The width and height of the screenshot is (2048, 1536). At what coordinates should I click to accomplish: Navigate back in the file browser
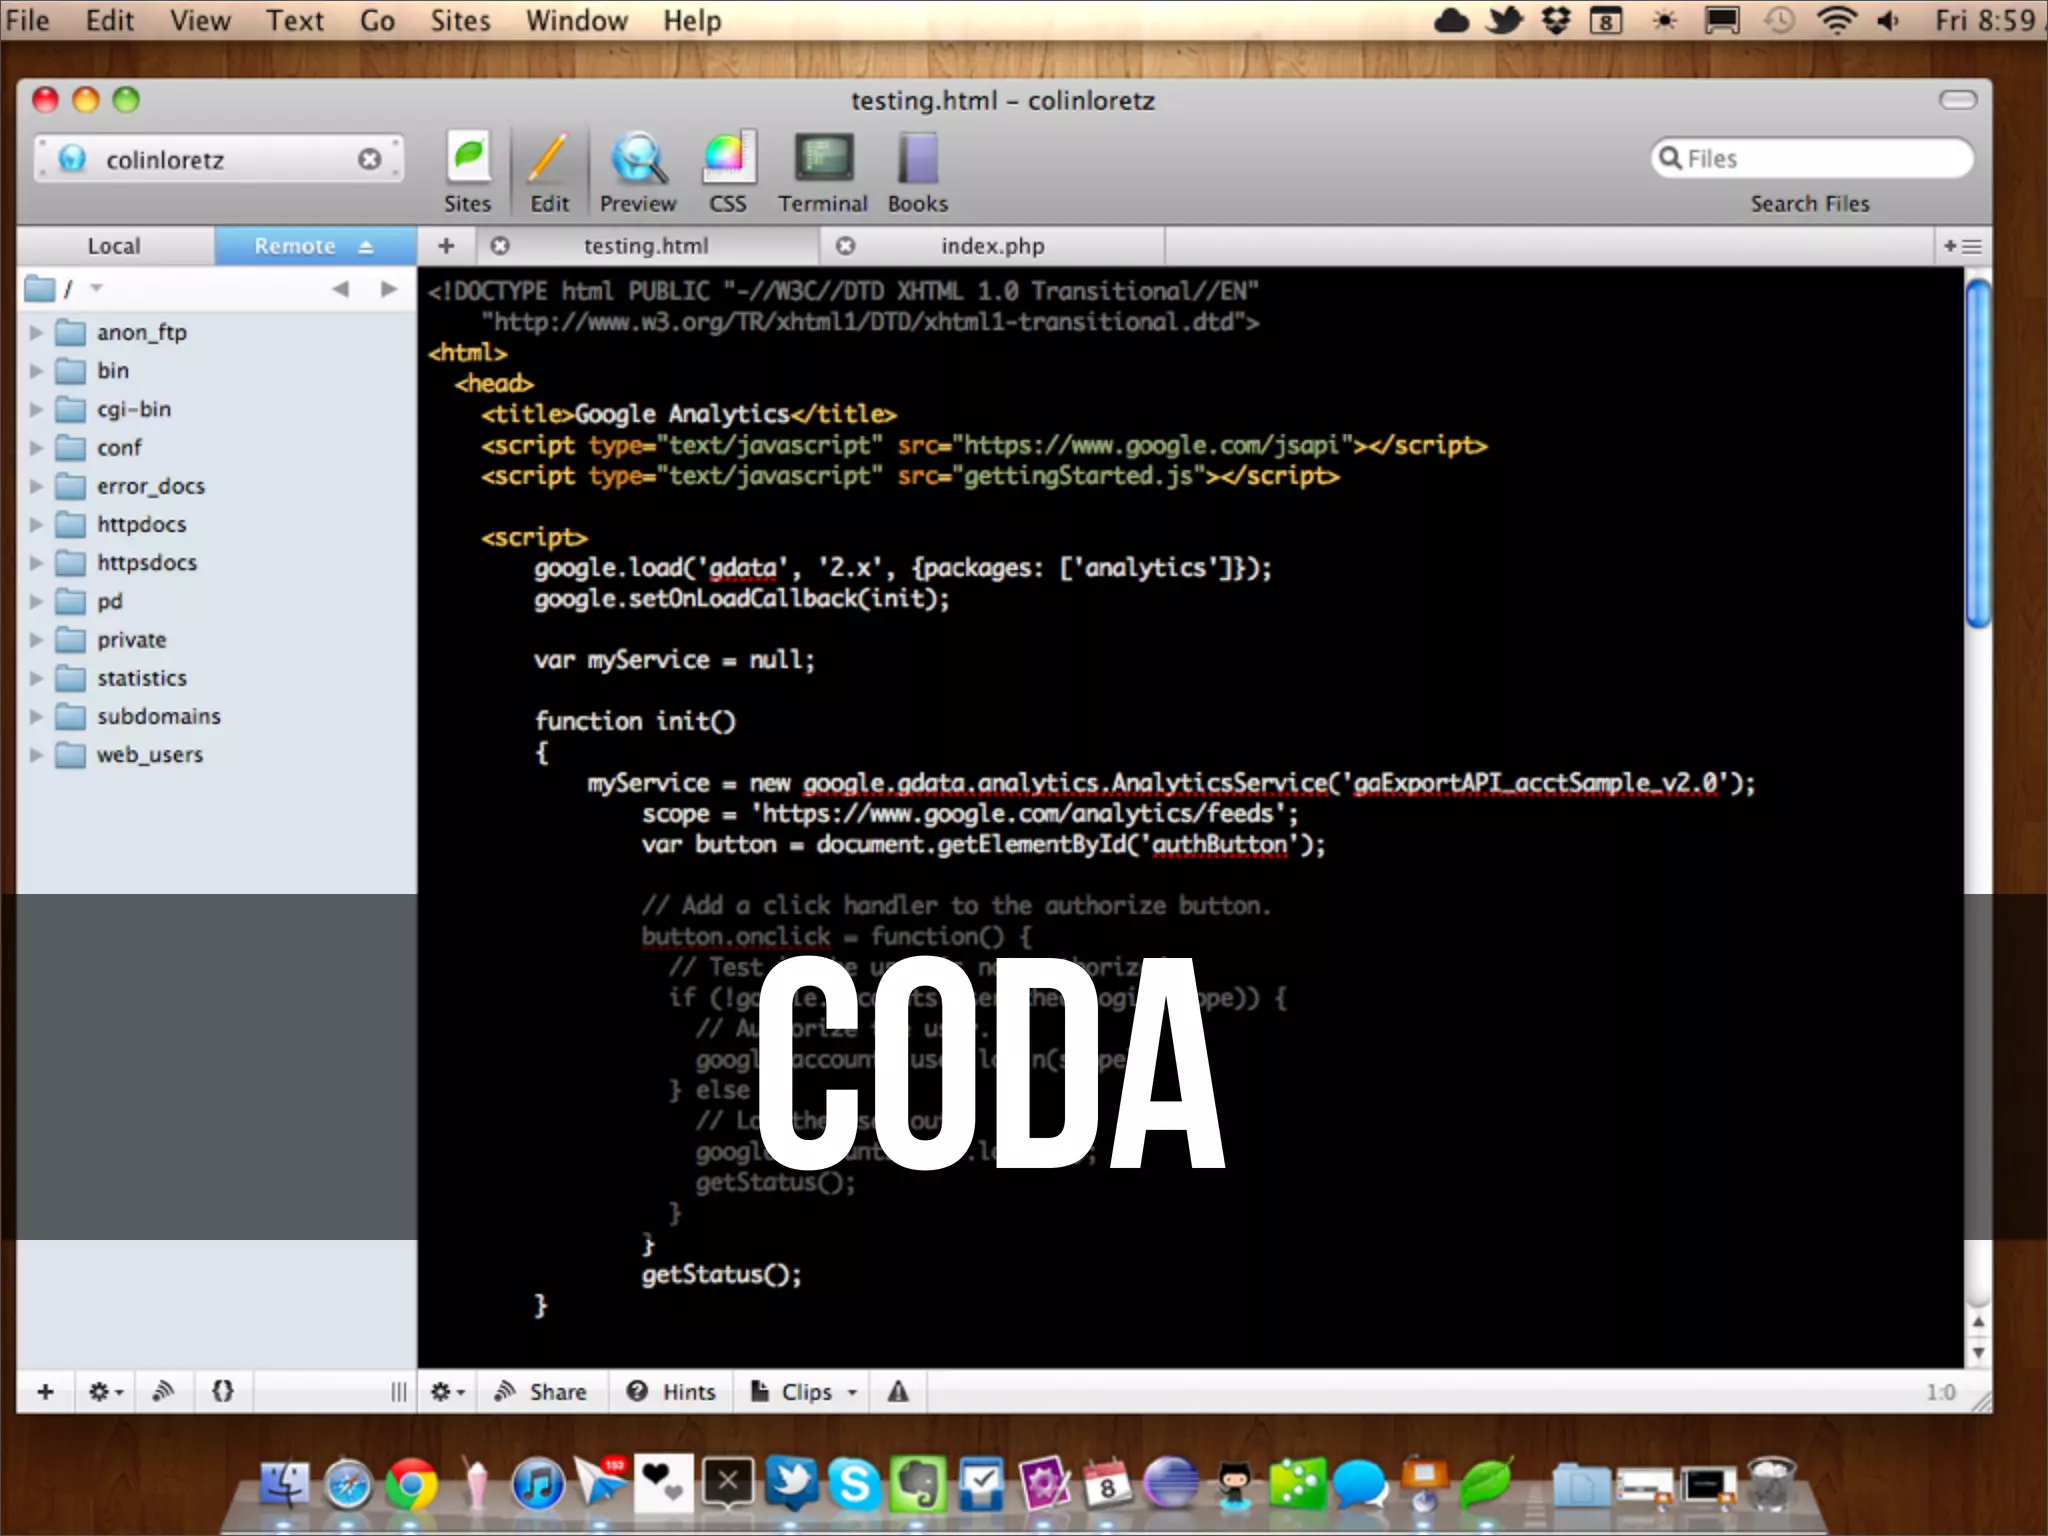pyautogui.click(x=341, y=289)
